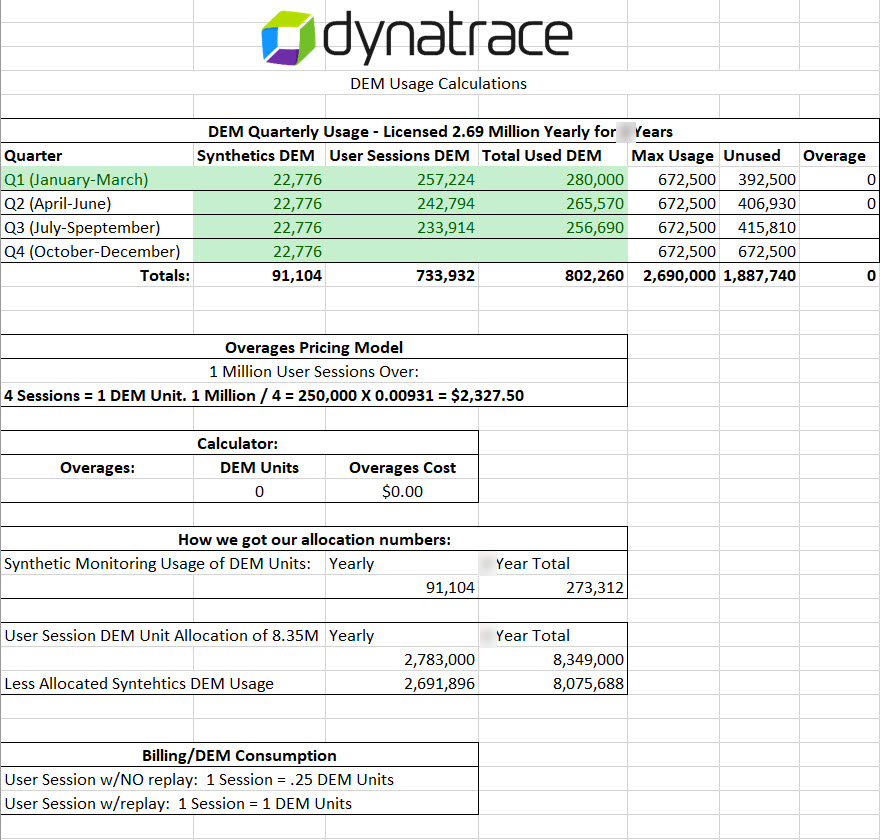Click the total user sessions value 733,932

(x=446, y=276)
